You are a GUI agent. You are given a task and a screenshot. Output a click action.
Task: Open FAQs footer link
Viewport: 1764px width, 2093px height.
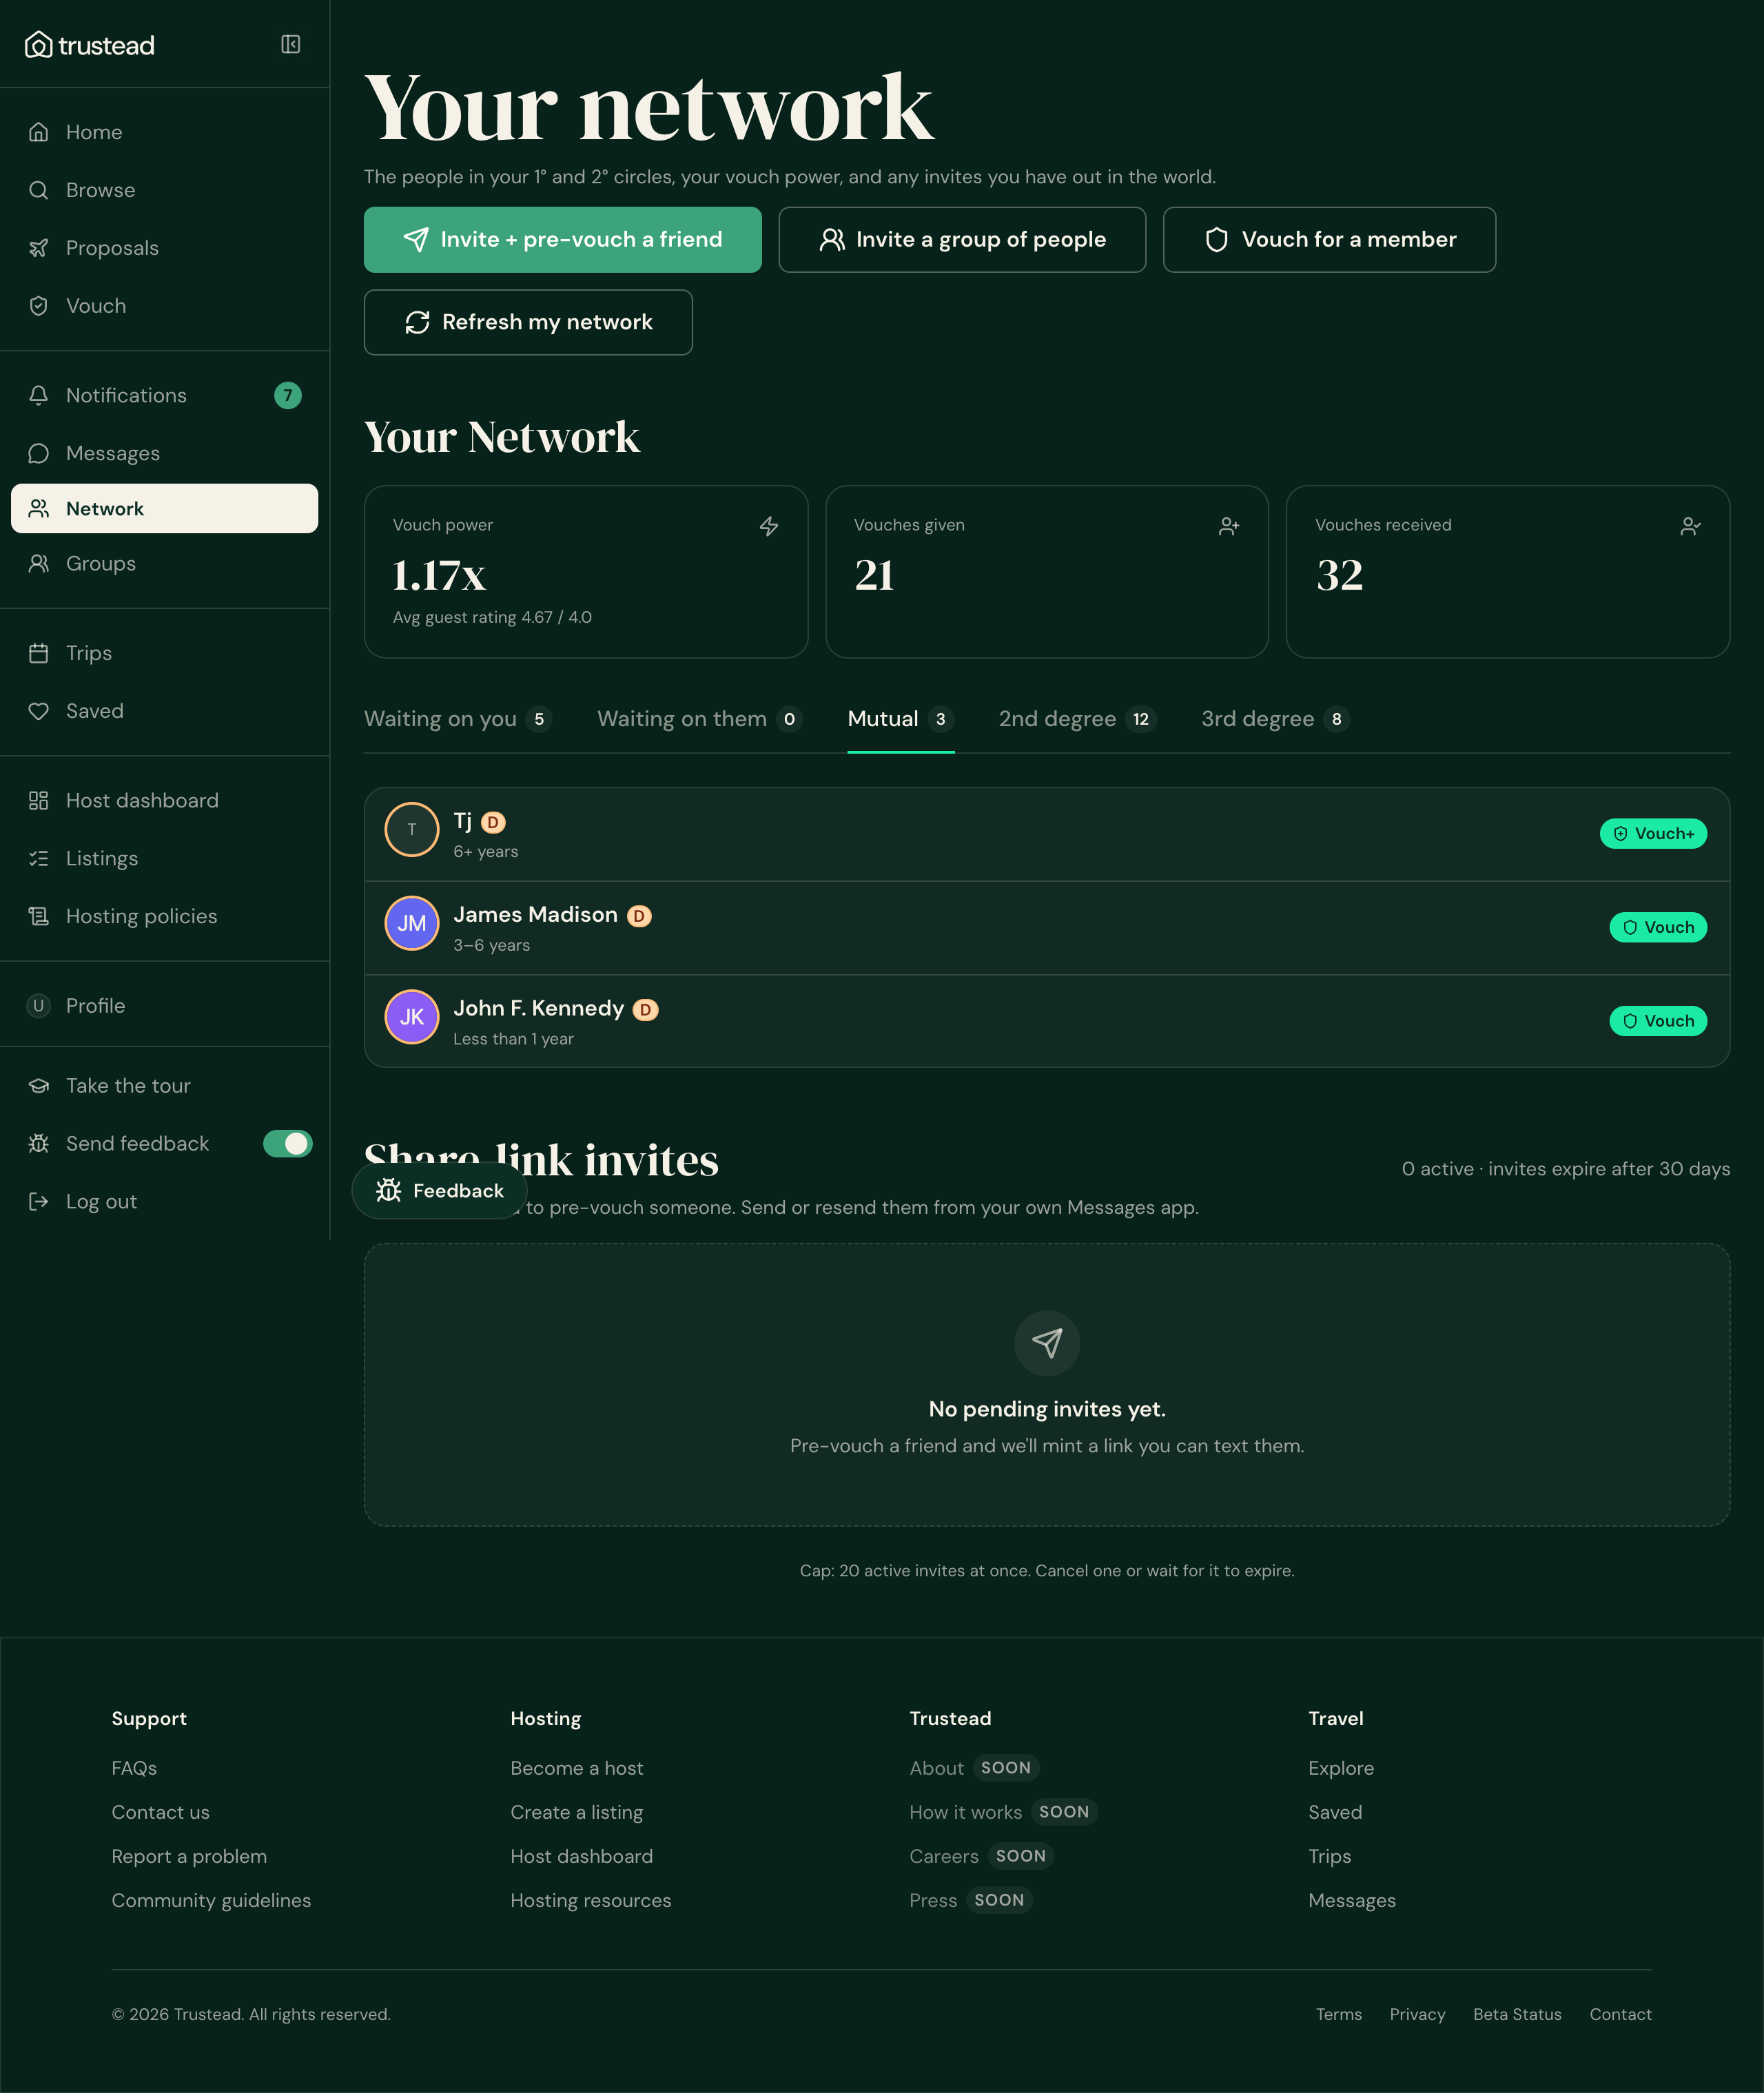[x=134, y=1768]
